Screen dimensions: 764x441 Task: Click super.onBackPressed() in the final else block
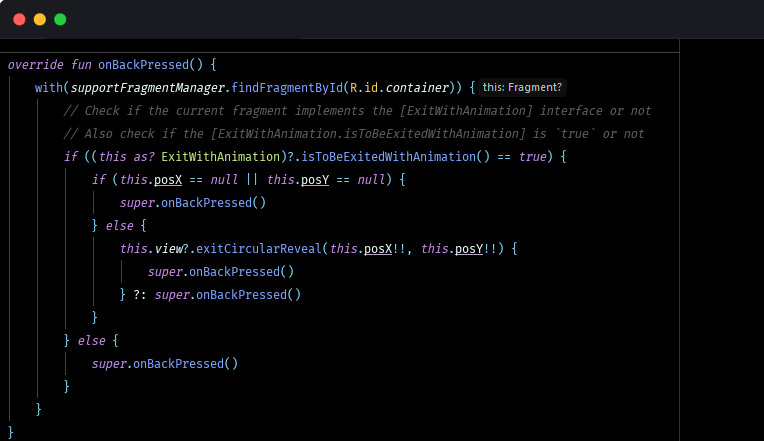tap(165, 364)
